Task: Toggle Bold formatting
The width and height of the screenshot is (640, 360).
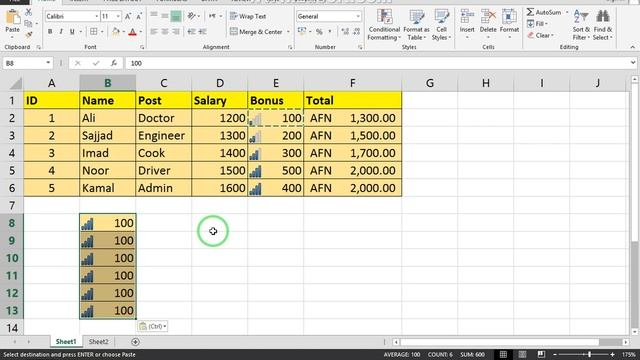Action: point(50,31)
